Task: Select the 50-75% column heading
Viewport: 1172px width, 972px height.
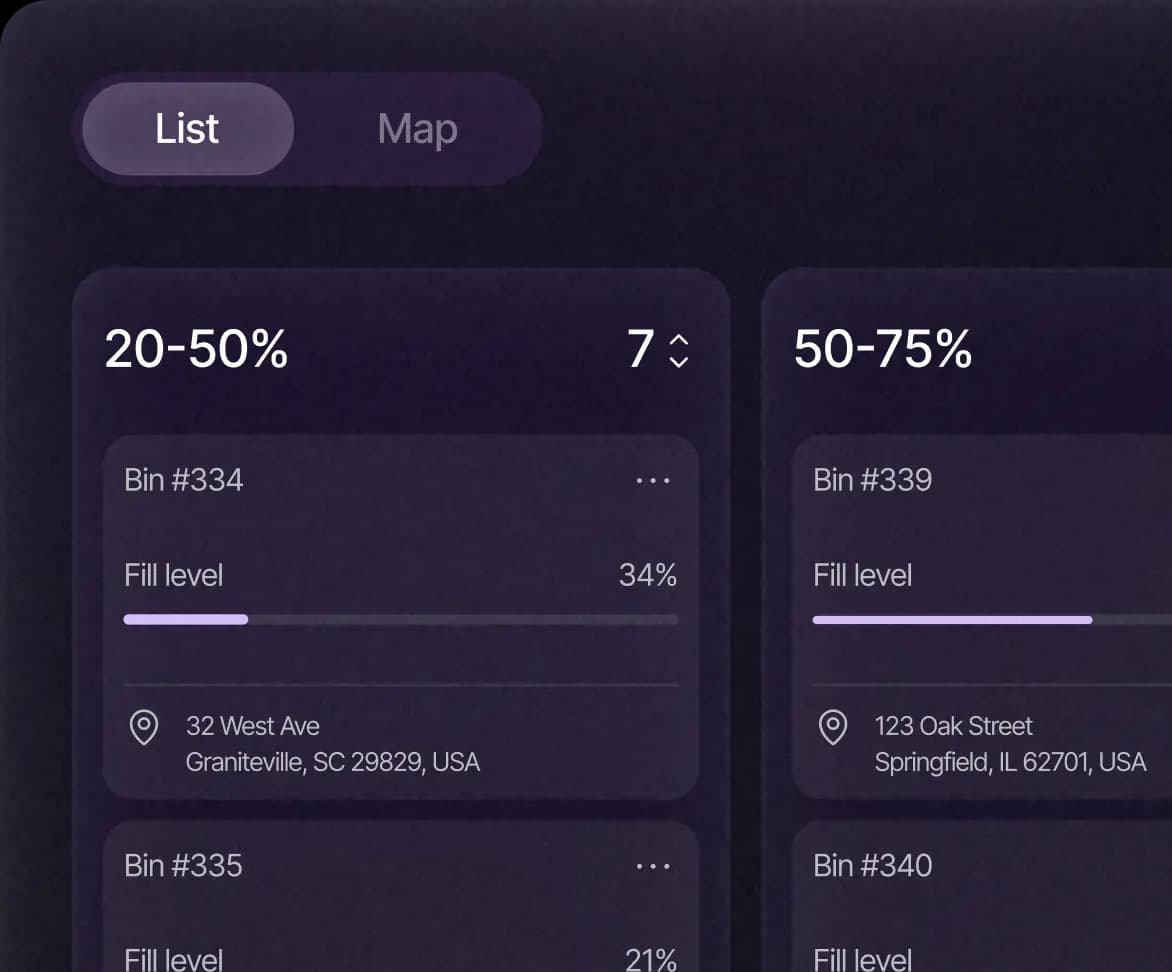Action: click(x=883, y=350)
